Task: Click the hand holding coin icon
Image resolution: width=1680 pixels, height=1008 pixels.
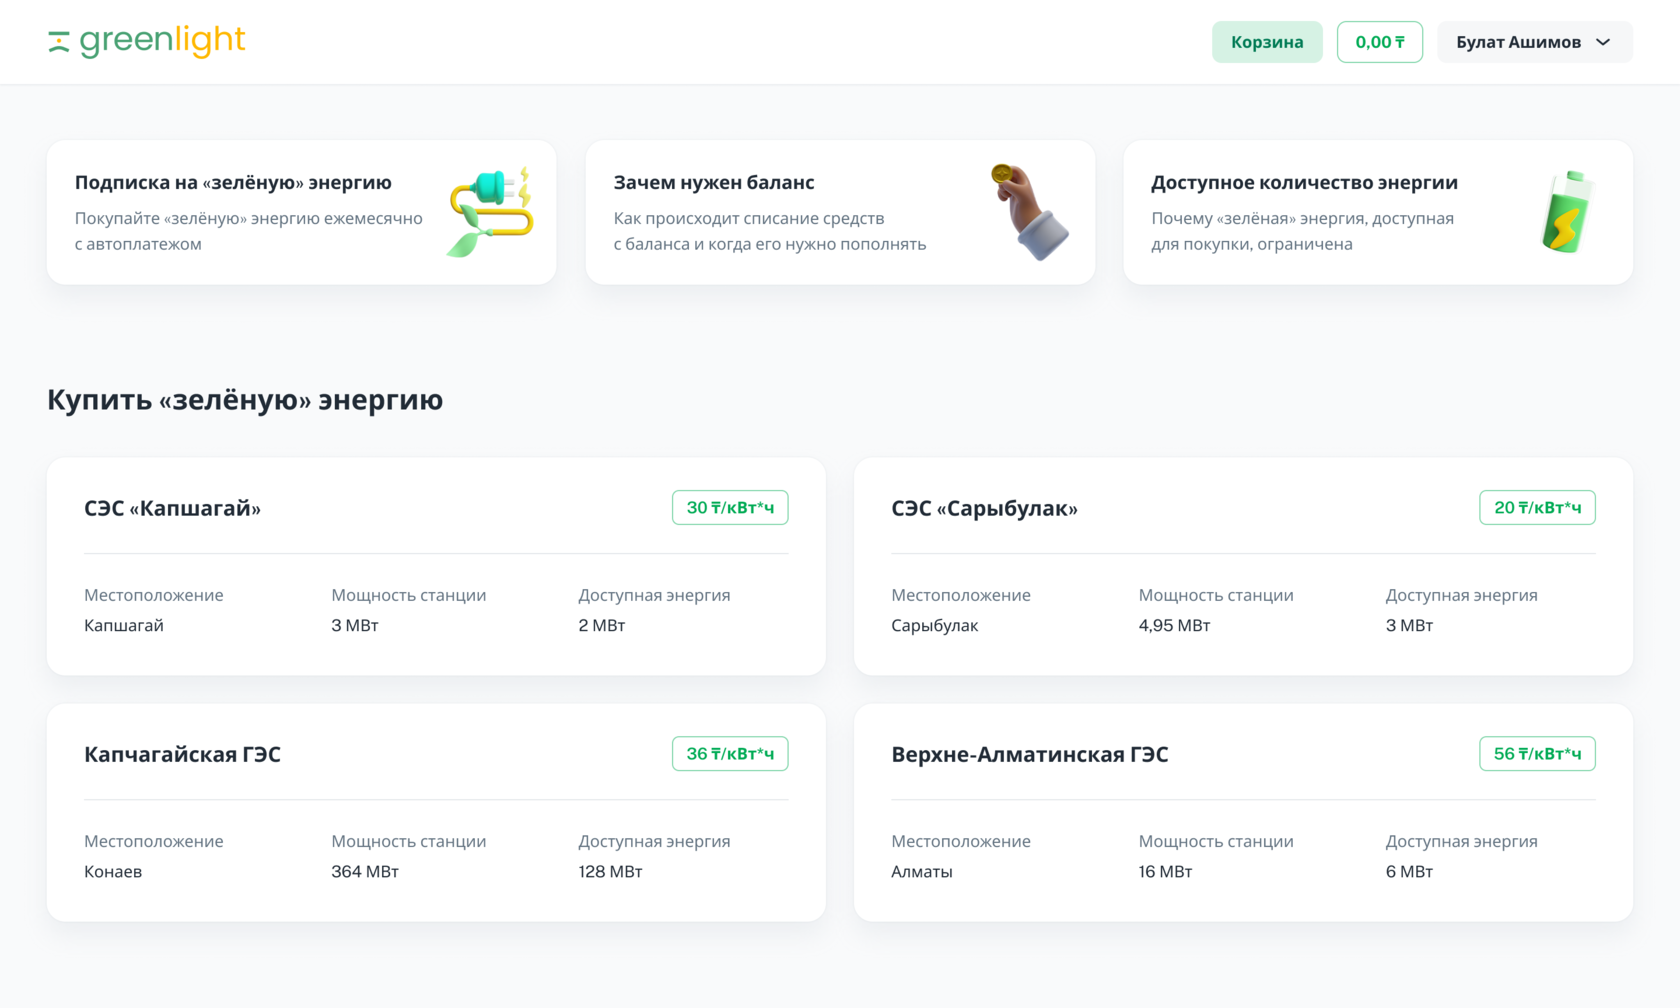Action: point(1029,212)
